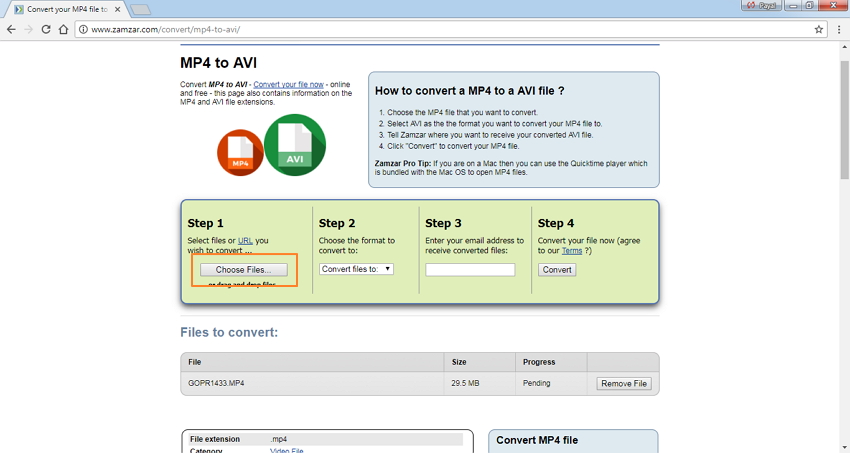Close the current browser tab
The height and width of the screenshot is (453, 850).
click(x=119, y=9)
